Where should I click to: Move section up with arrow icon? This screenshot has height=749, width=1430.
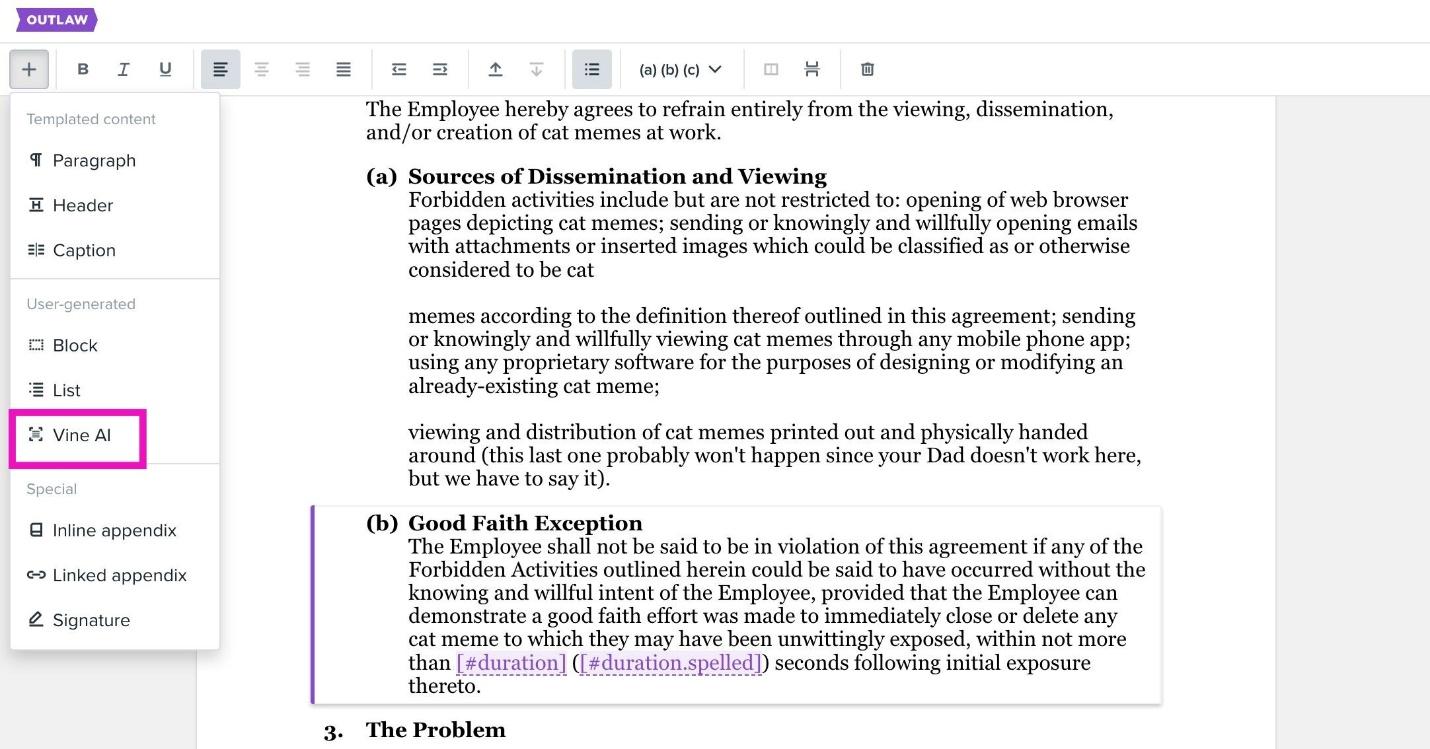495,69
